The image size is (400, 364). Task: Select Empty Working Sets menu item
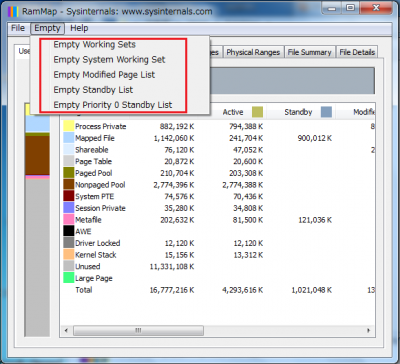(95, 44)
